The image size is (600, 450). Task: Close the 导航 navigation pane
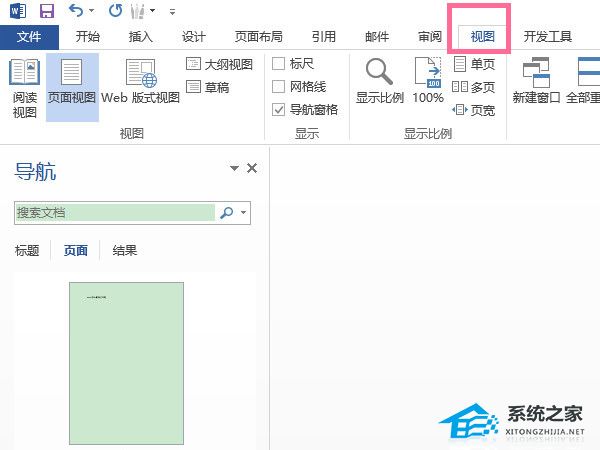click(x=252, y=168)
